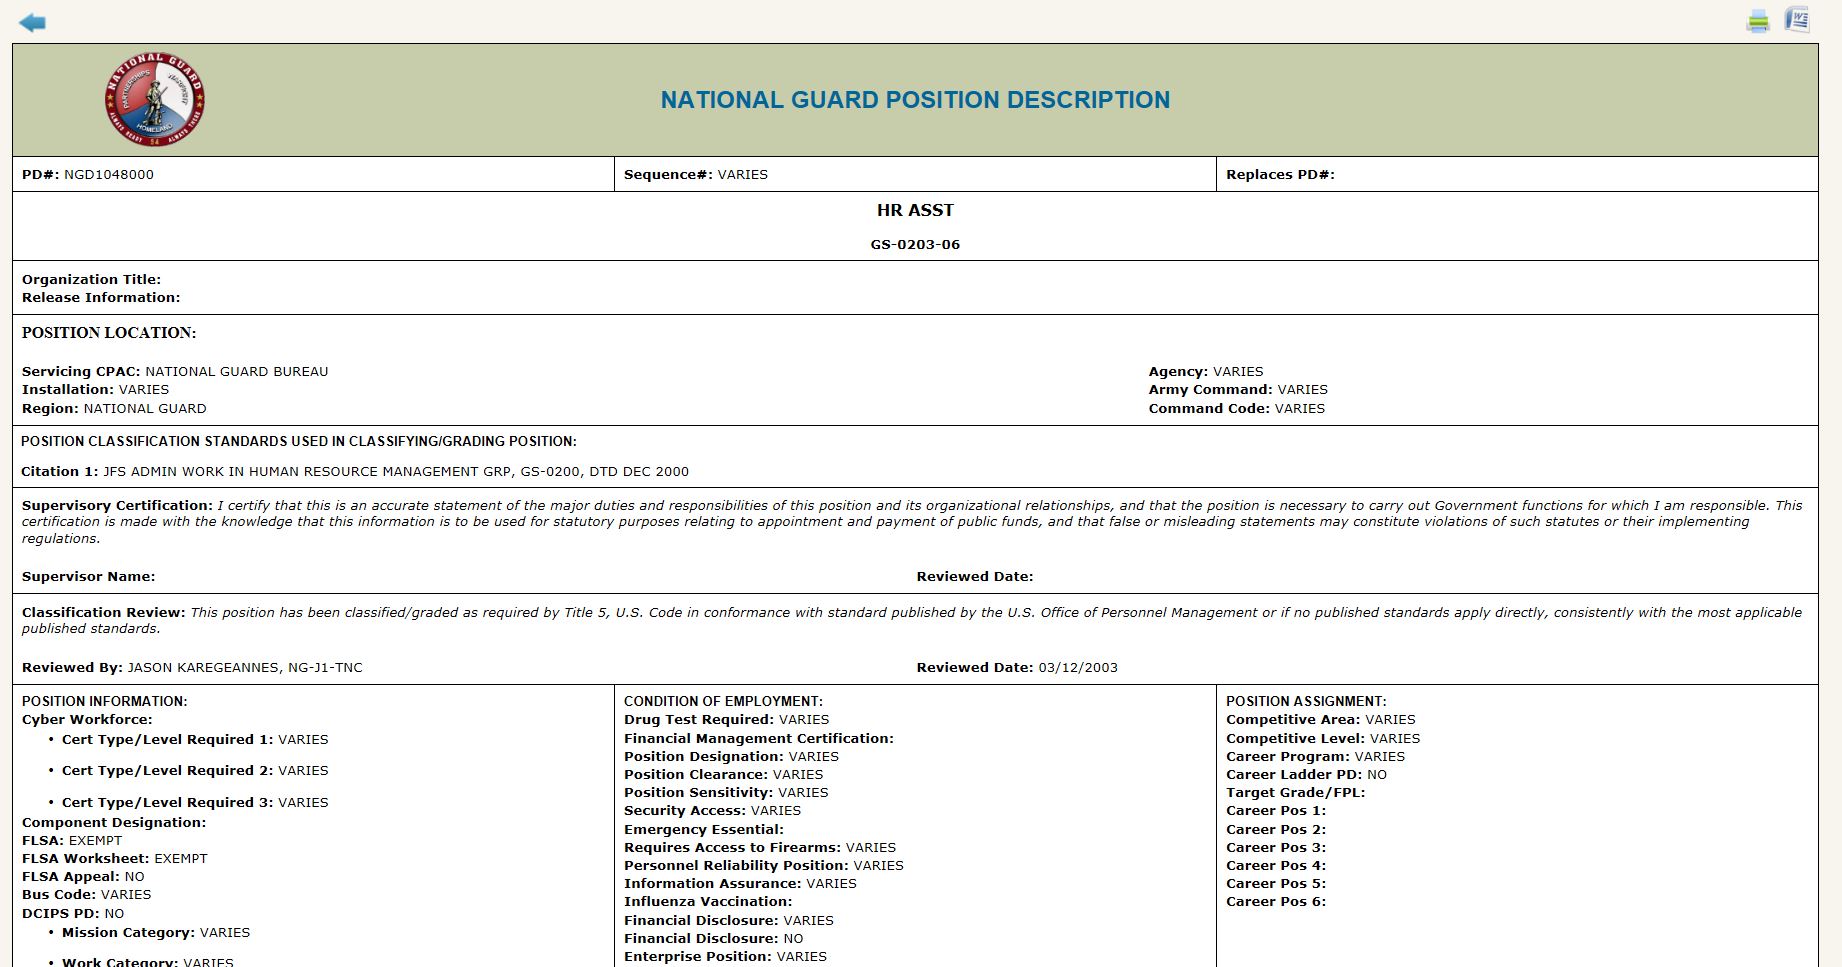
Task: Click the blue back arrow icon
Action: pyautogui.click(x=32, y=22)
